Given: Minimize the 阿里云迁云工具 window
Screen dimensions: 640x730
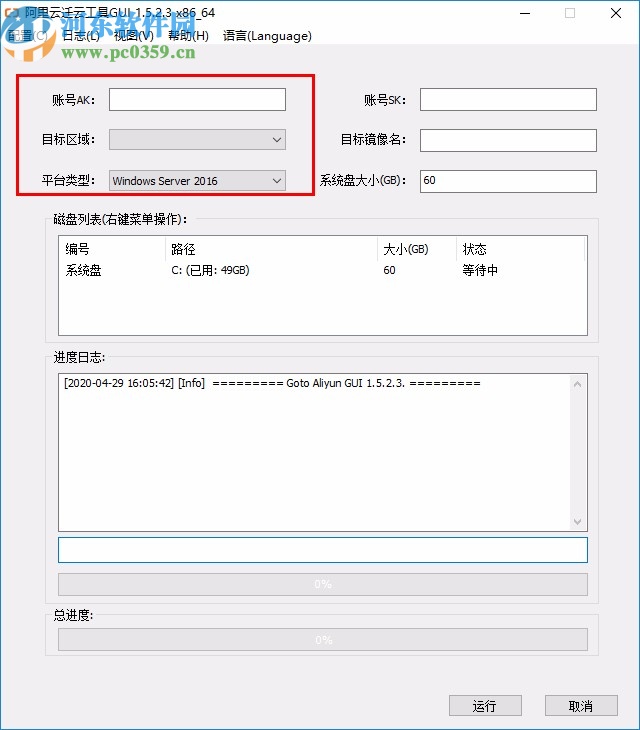Looking at the screenshot, I should click(525, 13).
